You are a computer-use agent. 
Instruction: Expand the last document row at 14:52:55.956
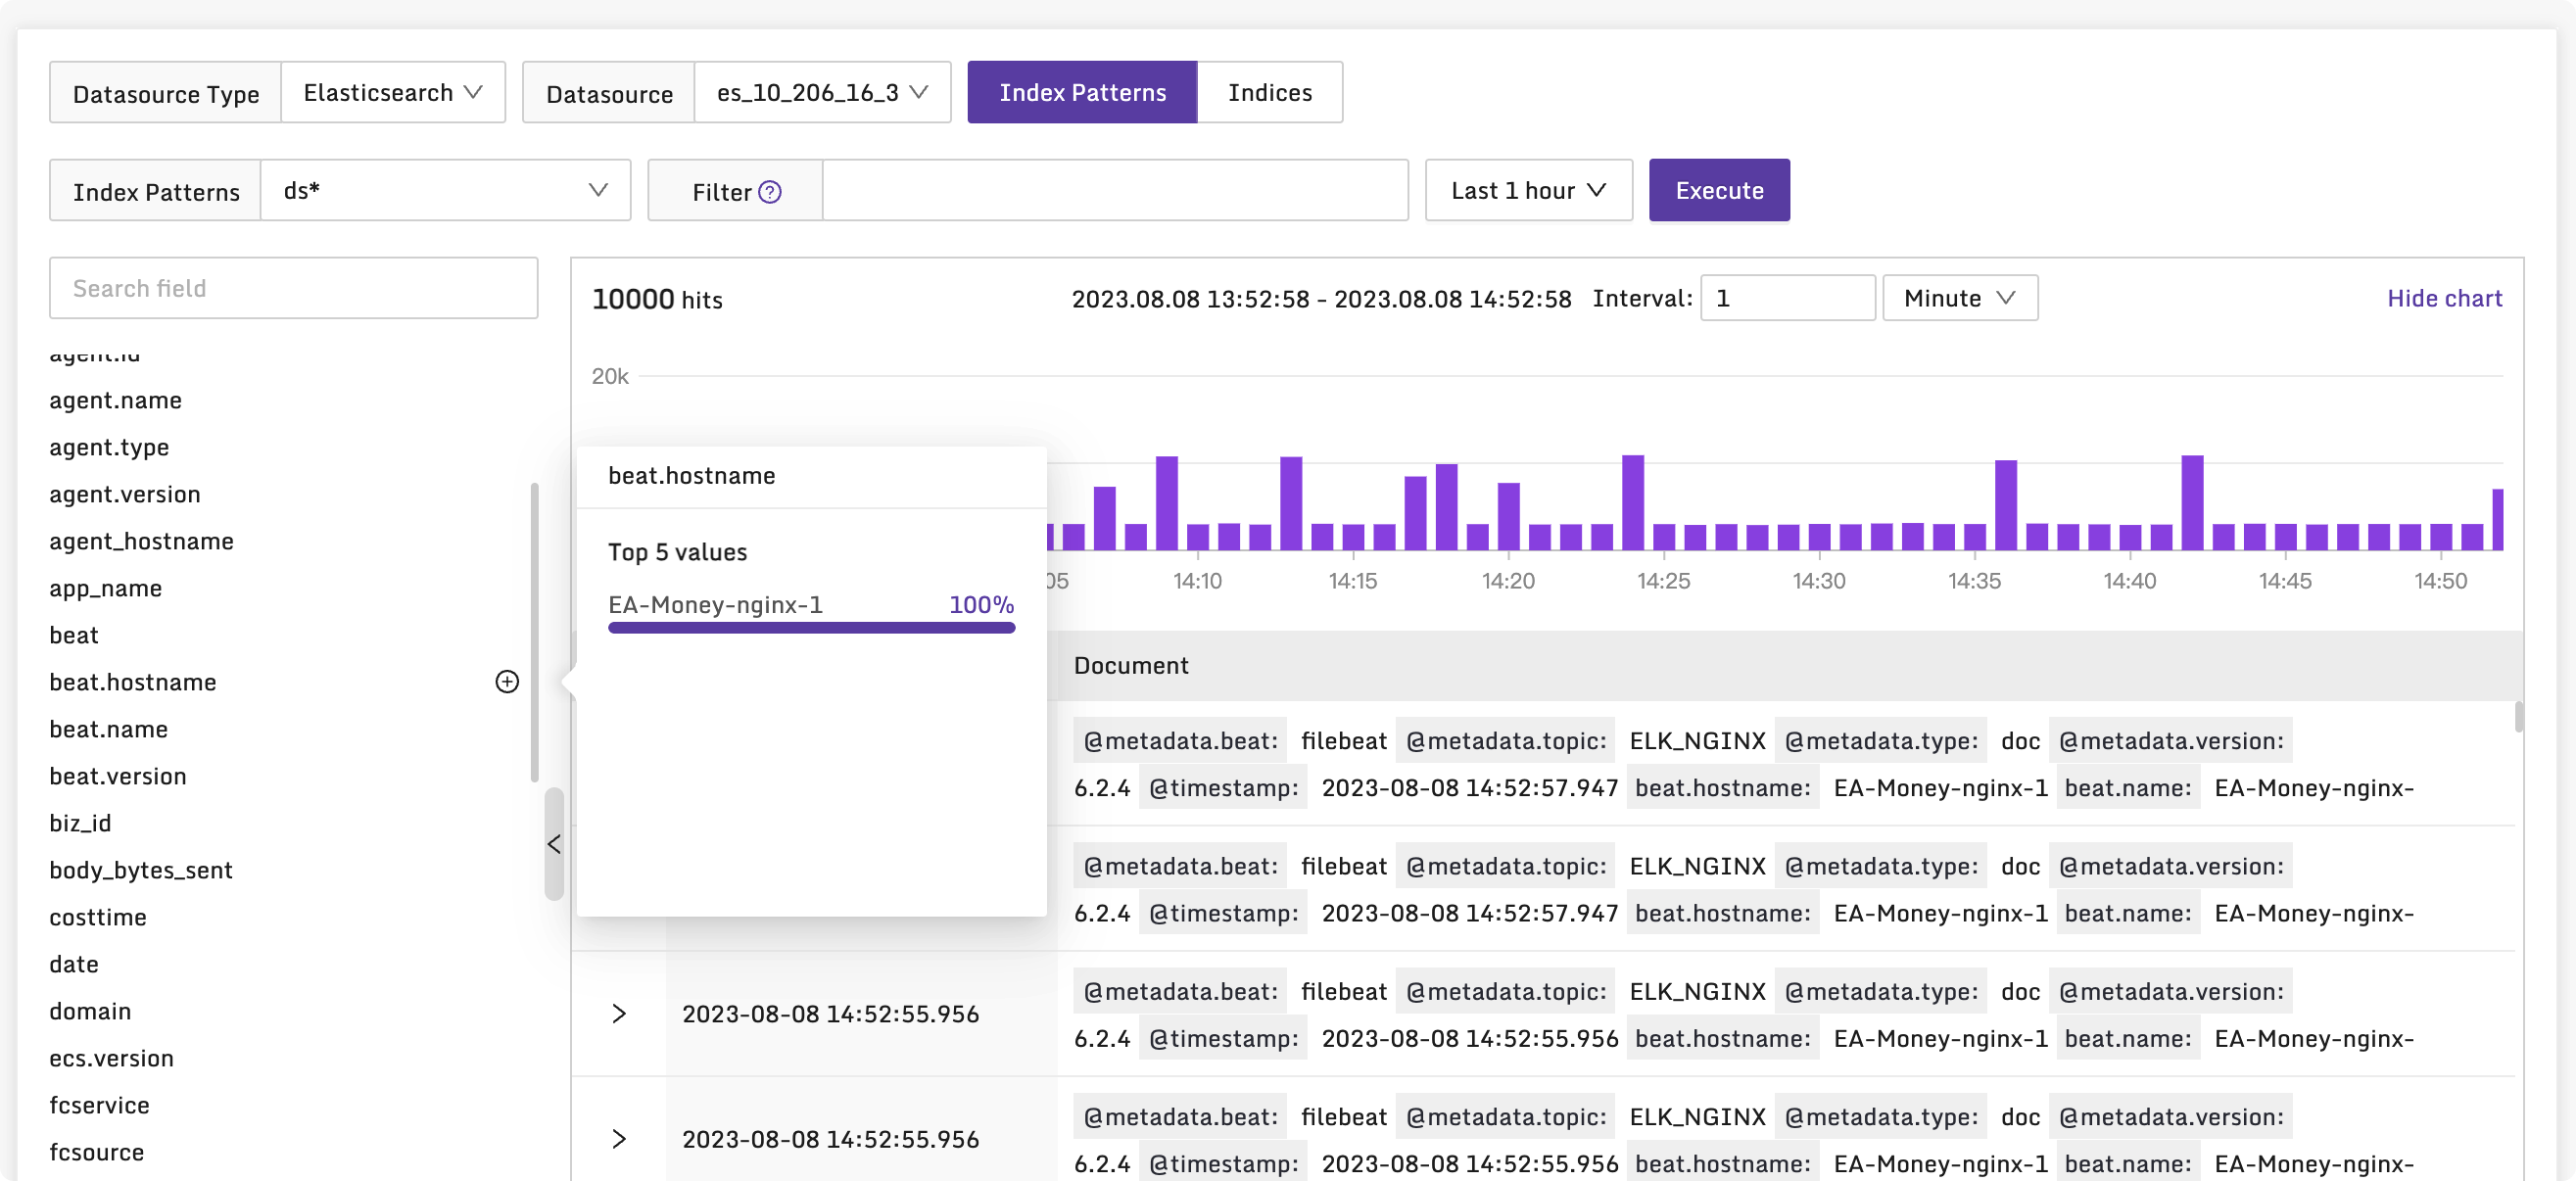[x=619, y=1139]
